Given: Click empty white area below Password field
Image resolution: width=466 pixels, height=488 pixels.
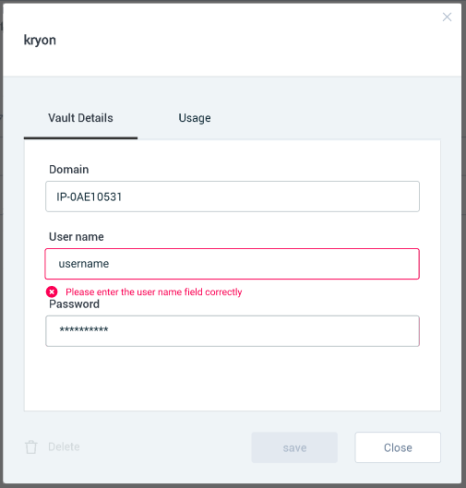Looking at the screenshot, I should pyautogui.click(x=232, y=378).
